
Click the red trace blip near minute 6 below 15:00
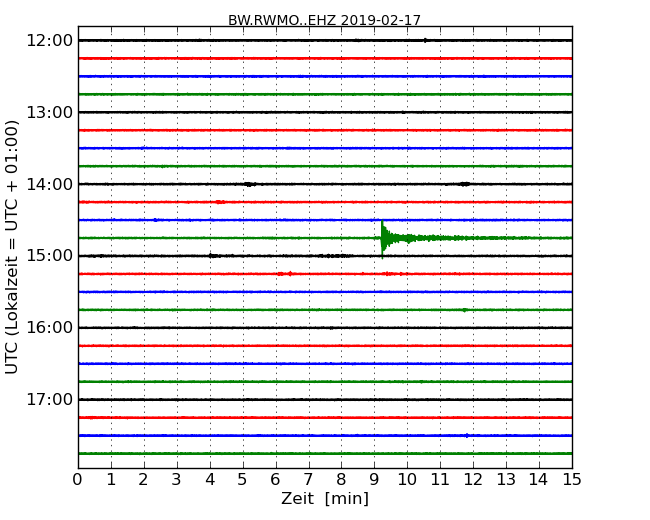(x=285, y=274)
